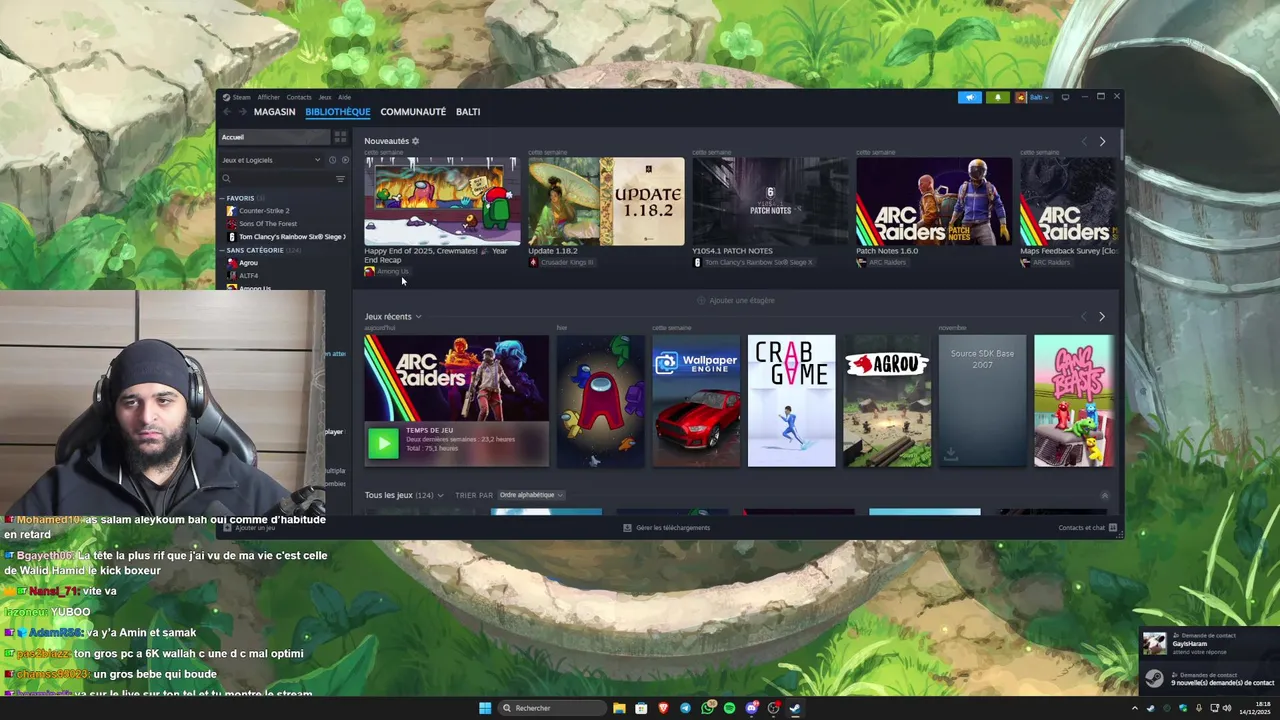Open the BIBLIOTHÈQUE tab

[x=338, y=112]
